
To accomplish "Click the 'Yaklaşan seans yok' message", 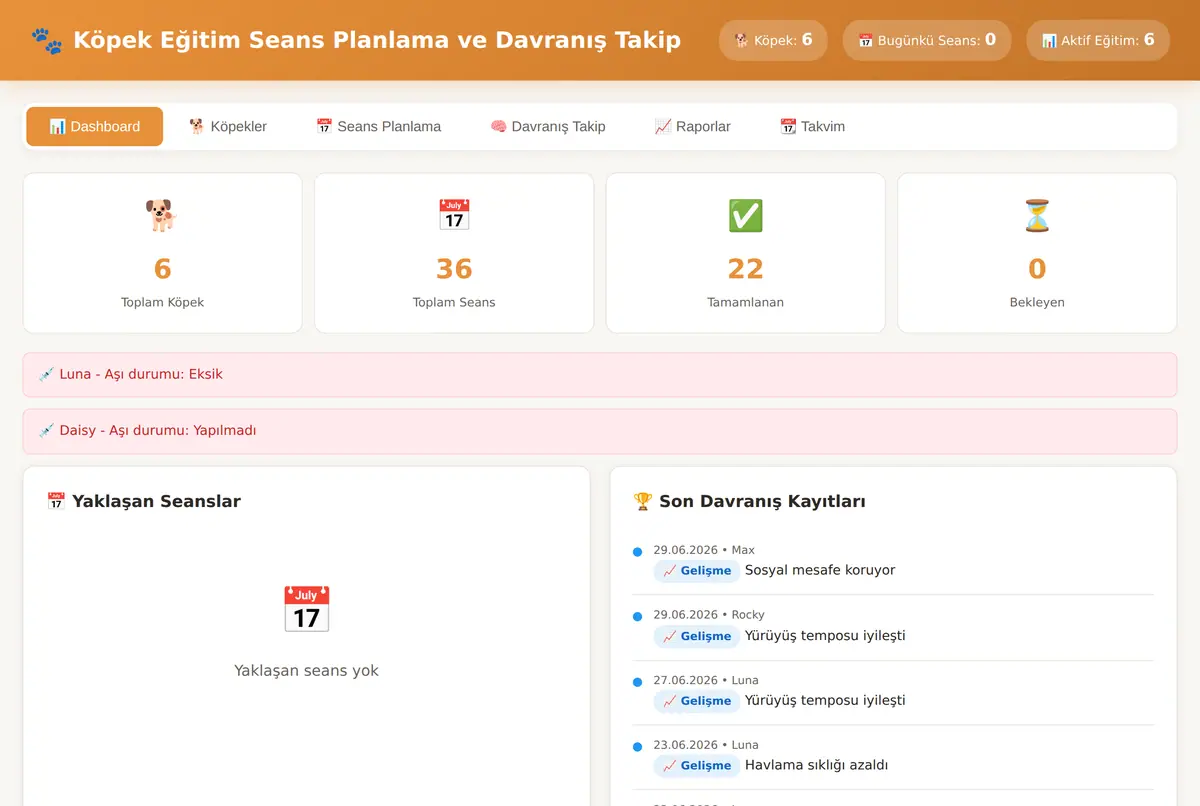I will tap(306, 670).
